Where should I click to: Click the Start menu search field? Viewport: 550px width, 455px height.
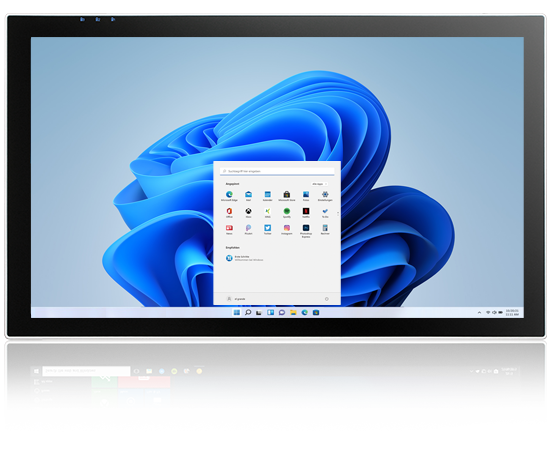point(277,171)
